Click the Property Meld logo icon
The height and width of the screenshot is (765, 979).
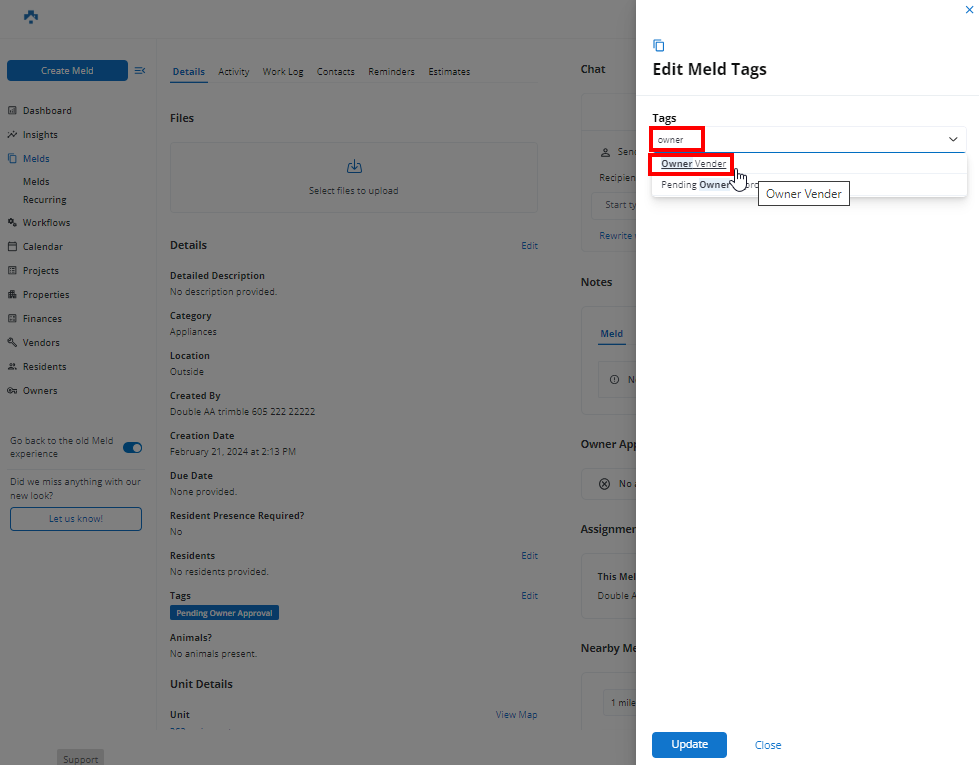point(31,17)
